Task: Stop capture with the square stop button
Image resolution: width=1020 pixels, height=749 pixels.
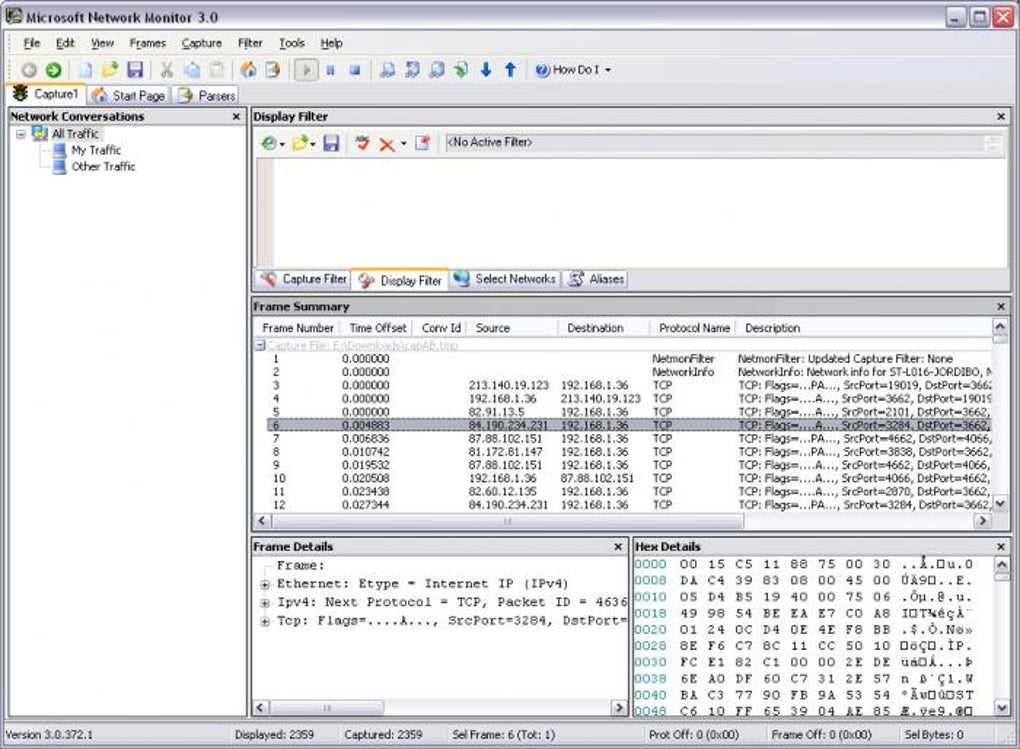Action: tap(355, 70)
